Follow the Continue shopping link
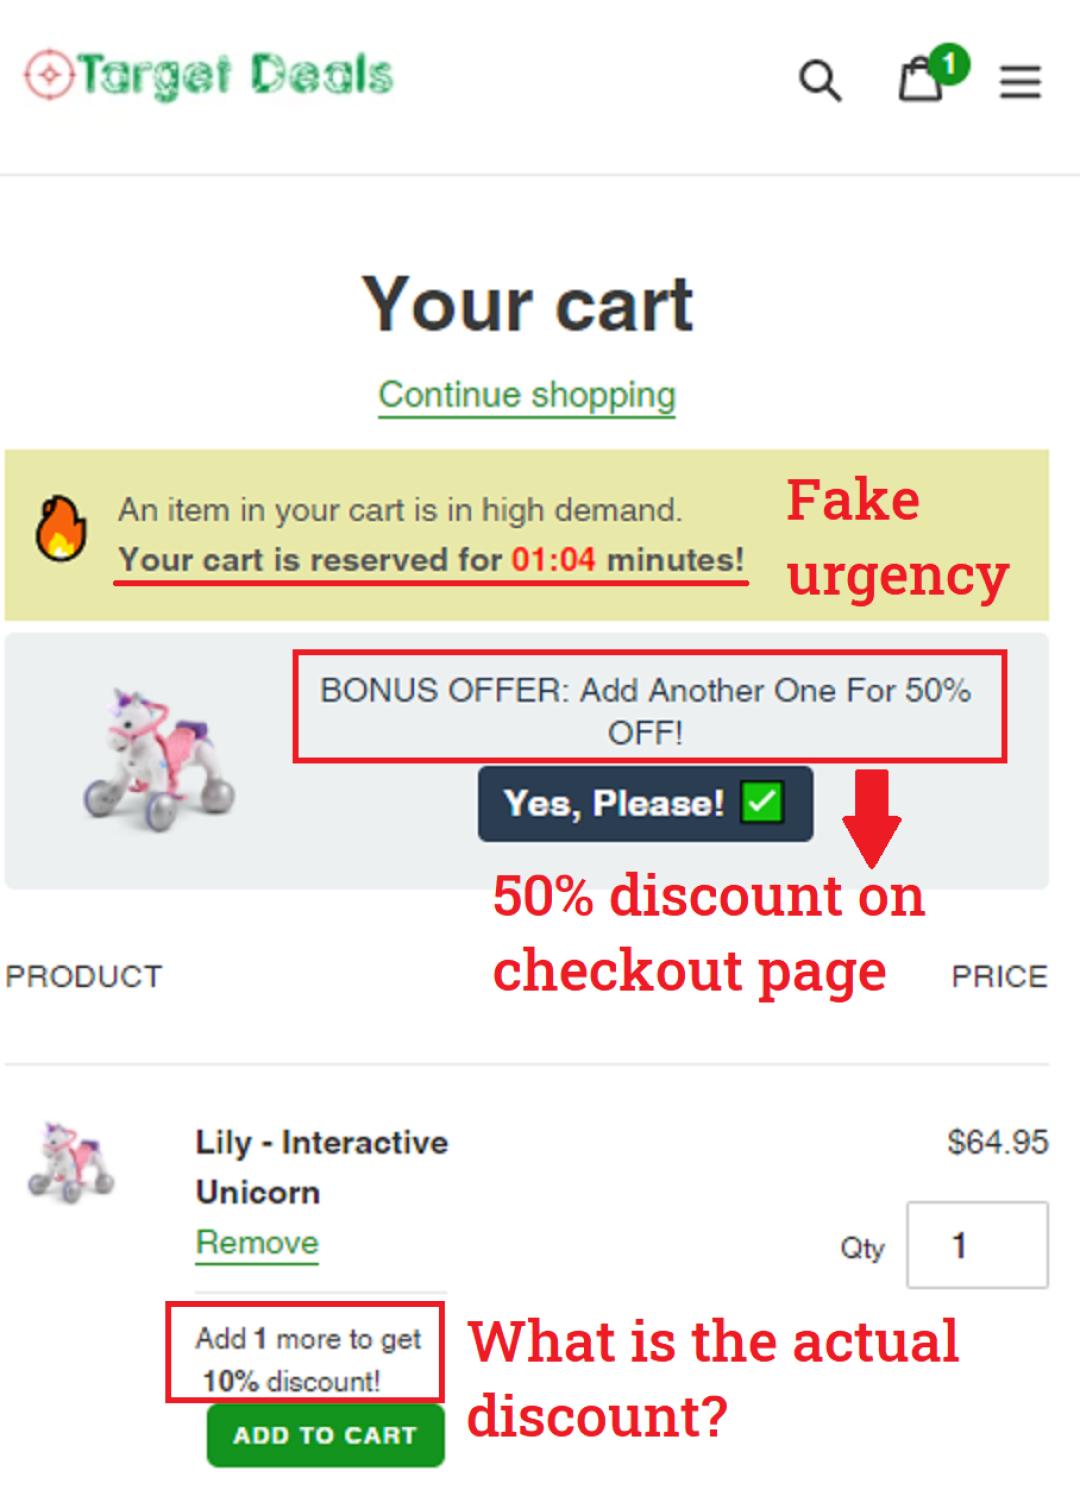This screenshot has width=1080, height=1496. pyautogui.click(x=527, y=395)
